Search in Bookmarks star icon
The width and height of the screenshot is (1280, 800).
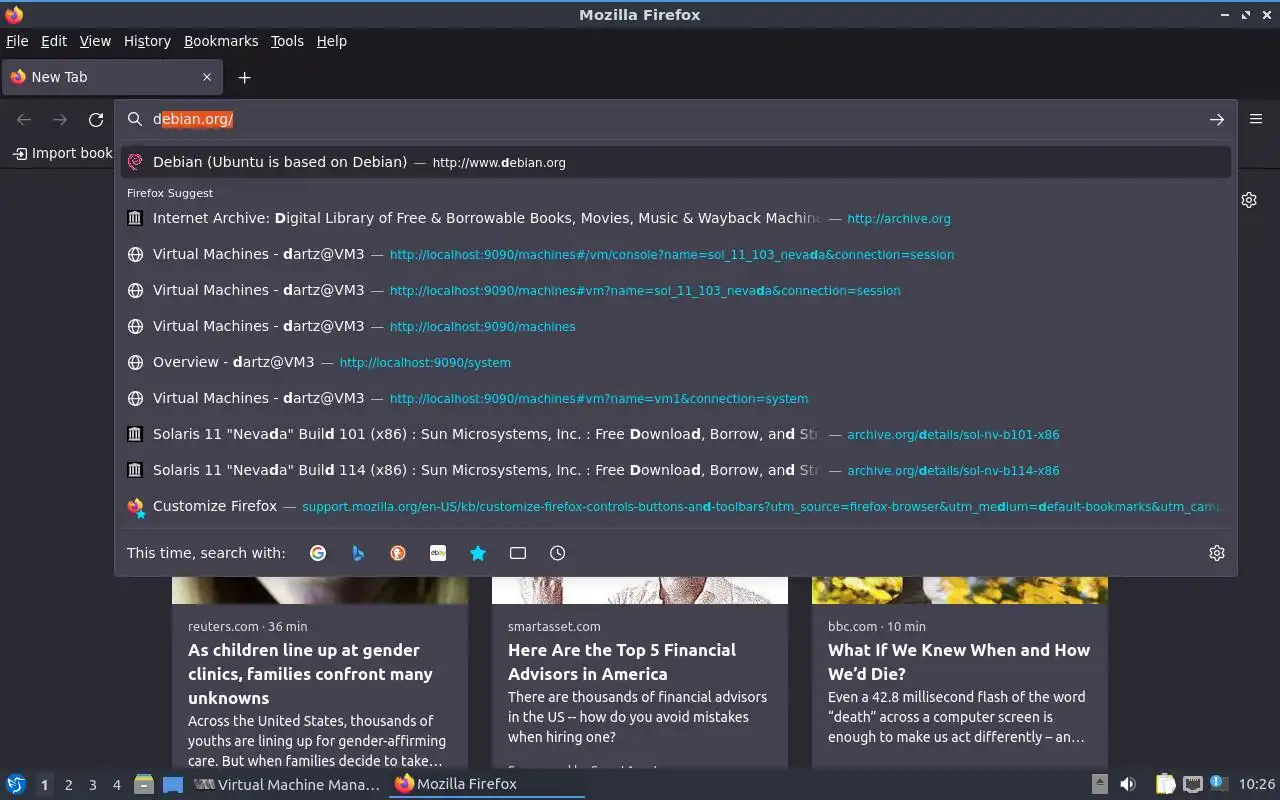478,553
